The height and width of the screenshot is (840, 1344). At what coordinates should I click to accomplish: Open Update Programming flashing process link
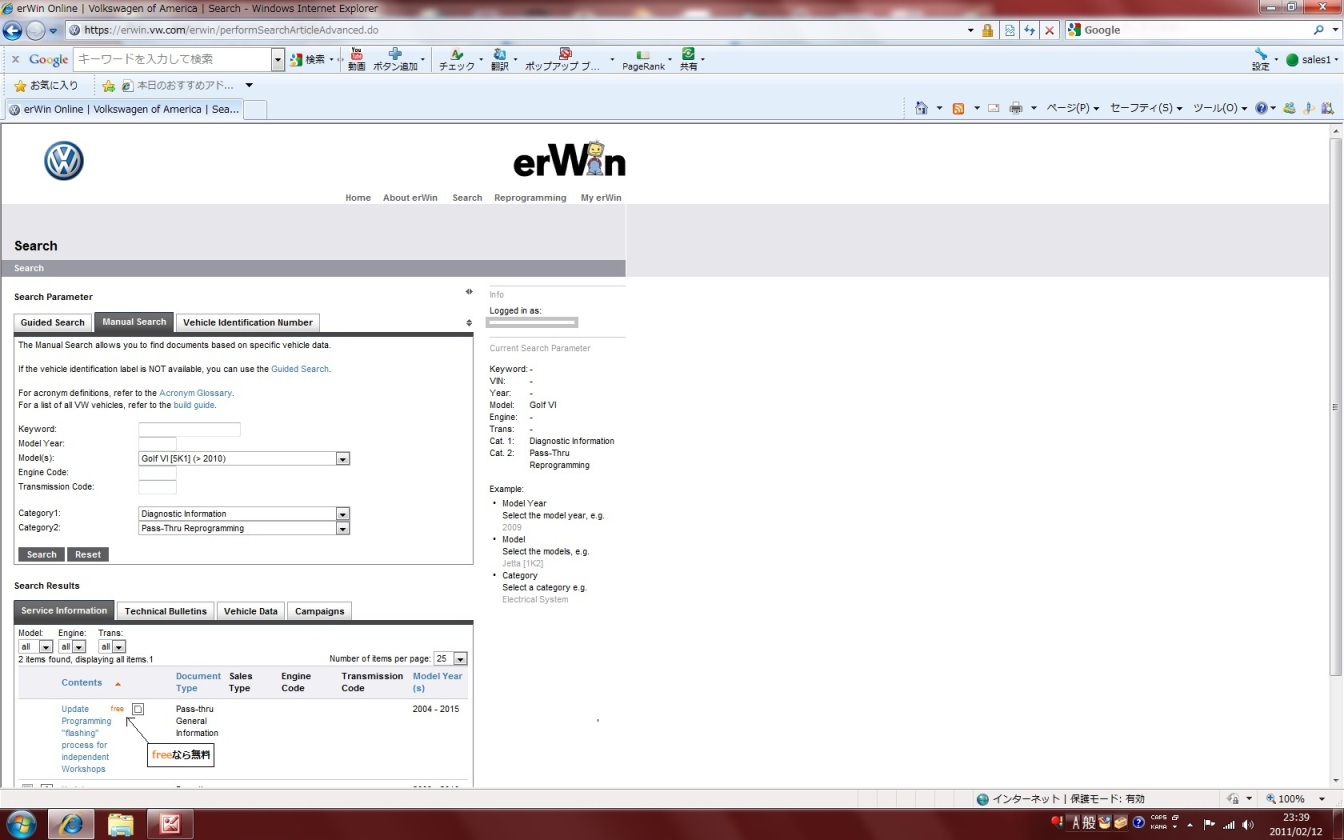[86, 739]
